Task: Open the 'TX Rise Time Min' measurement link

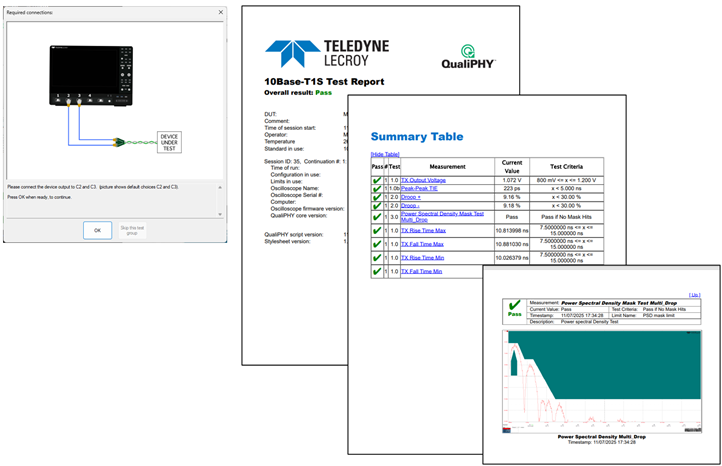Action: pyautogui.click(x=422, y=258)
